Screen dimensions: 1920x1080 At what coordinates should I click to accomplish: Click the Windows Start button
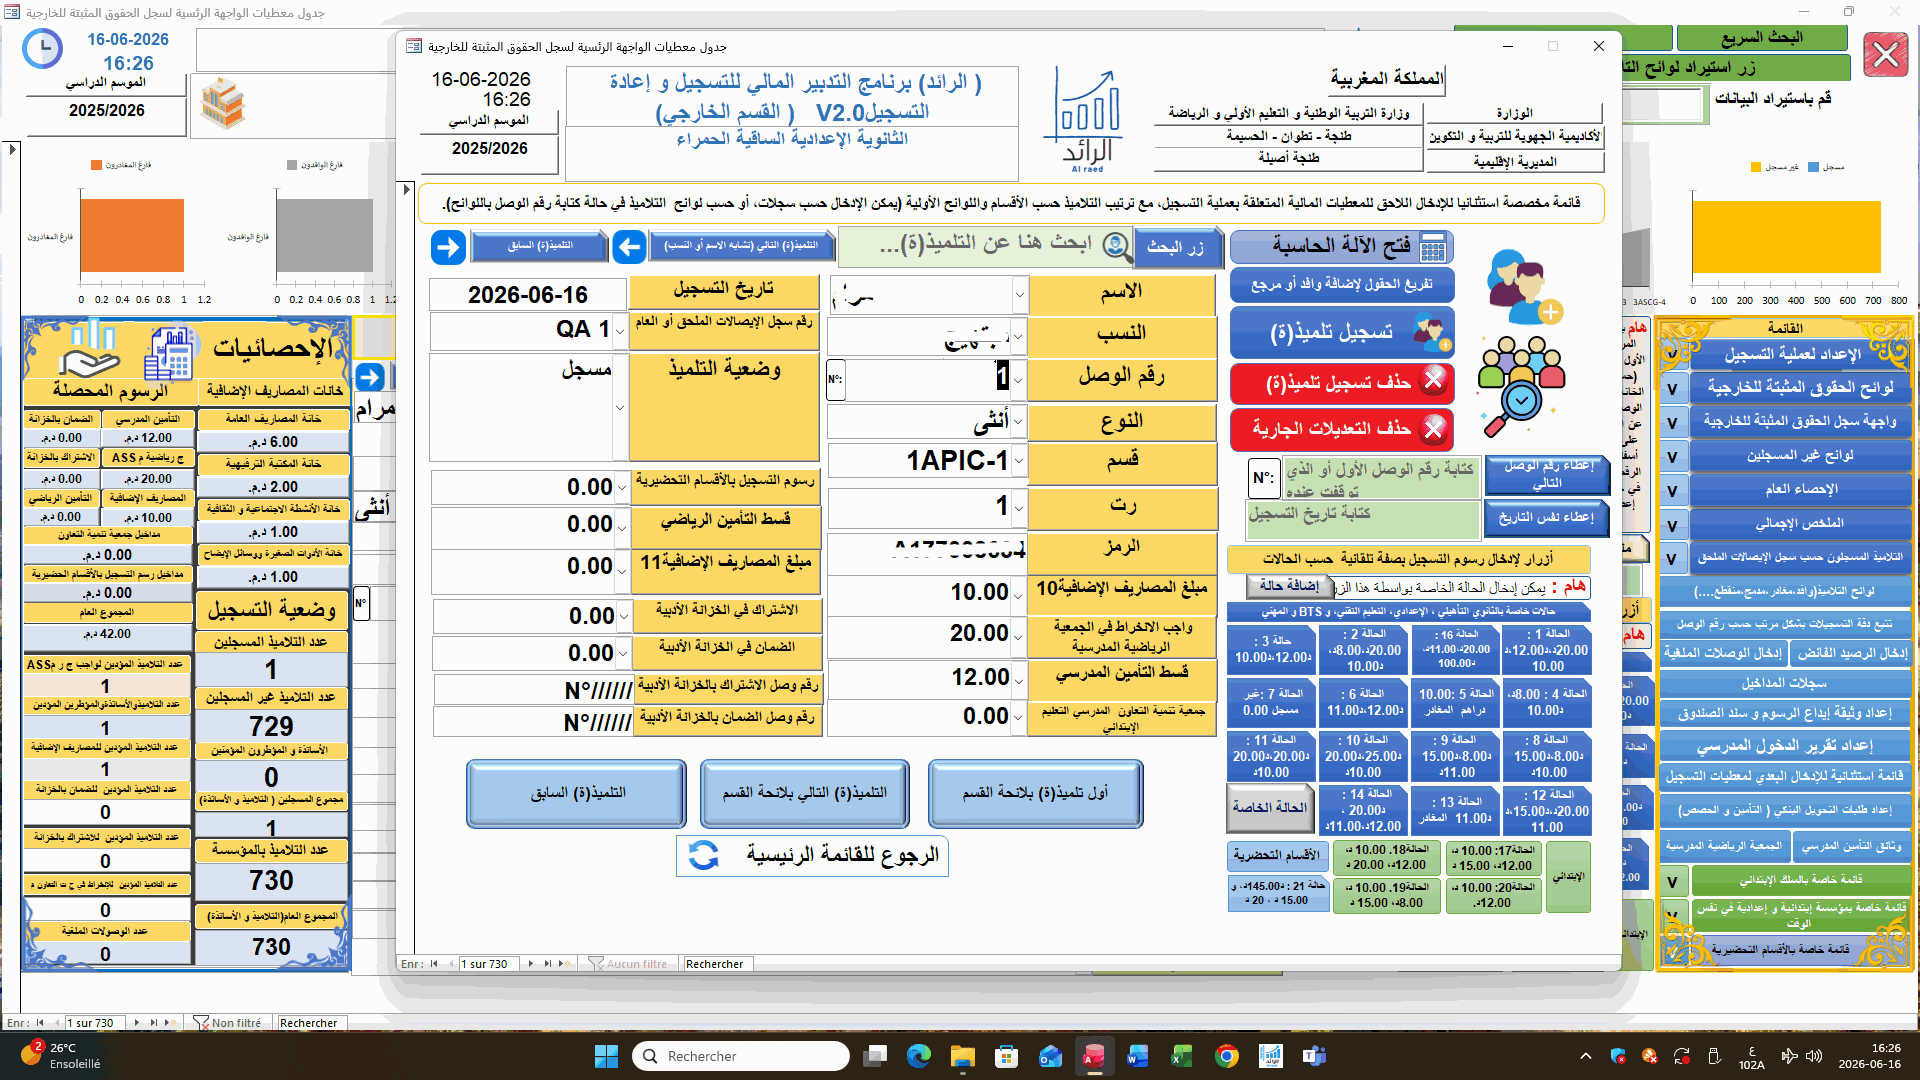606,1056
